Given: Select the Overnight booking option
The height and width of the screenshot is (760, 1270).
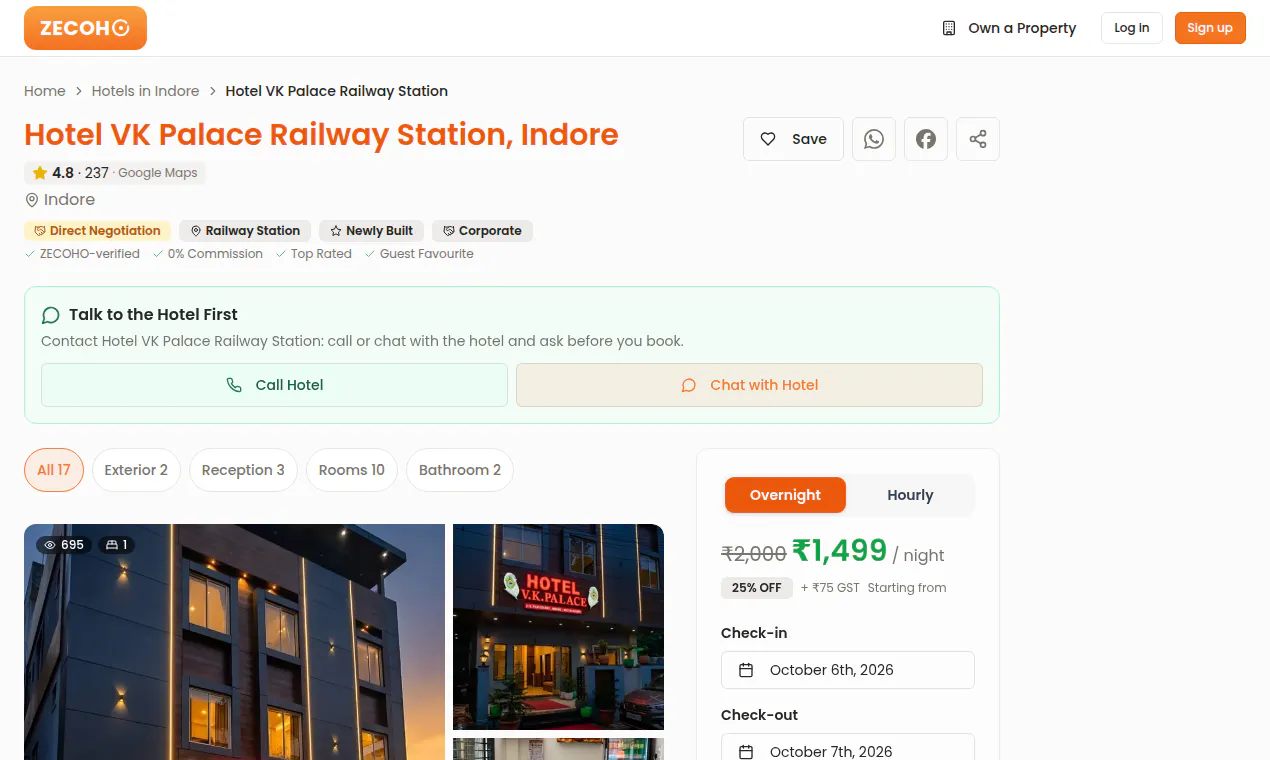Looking at the screenshot, I should [785, 495].
